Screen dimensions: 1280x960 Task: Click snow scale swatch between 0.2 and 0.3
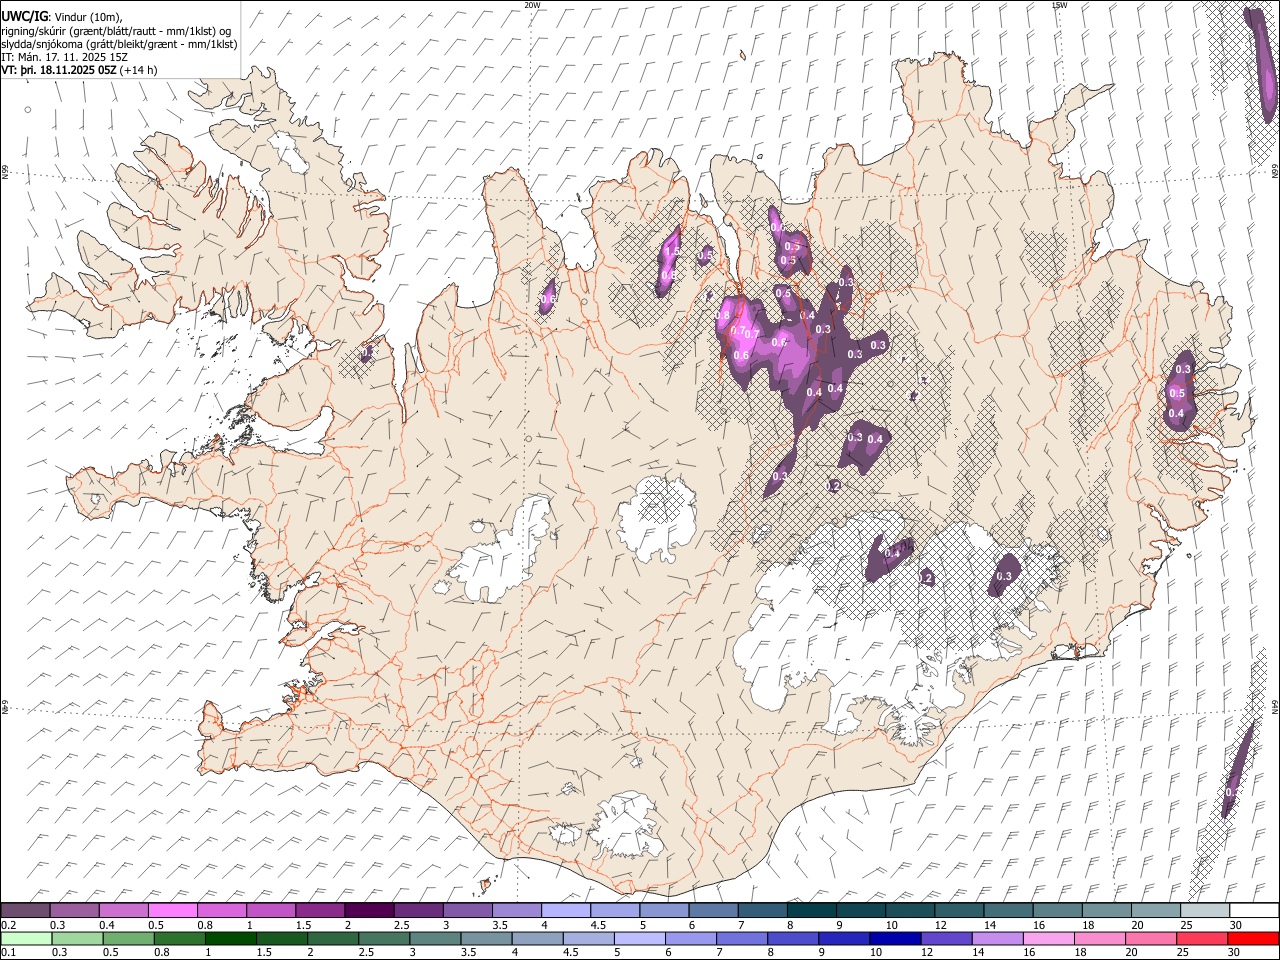click(26, 910)
